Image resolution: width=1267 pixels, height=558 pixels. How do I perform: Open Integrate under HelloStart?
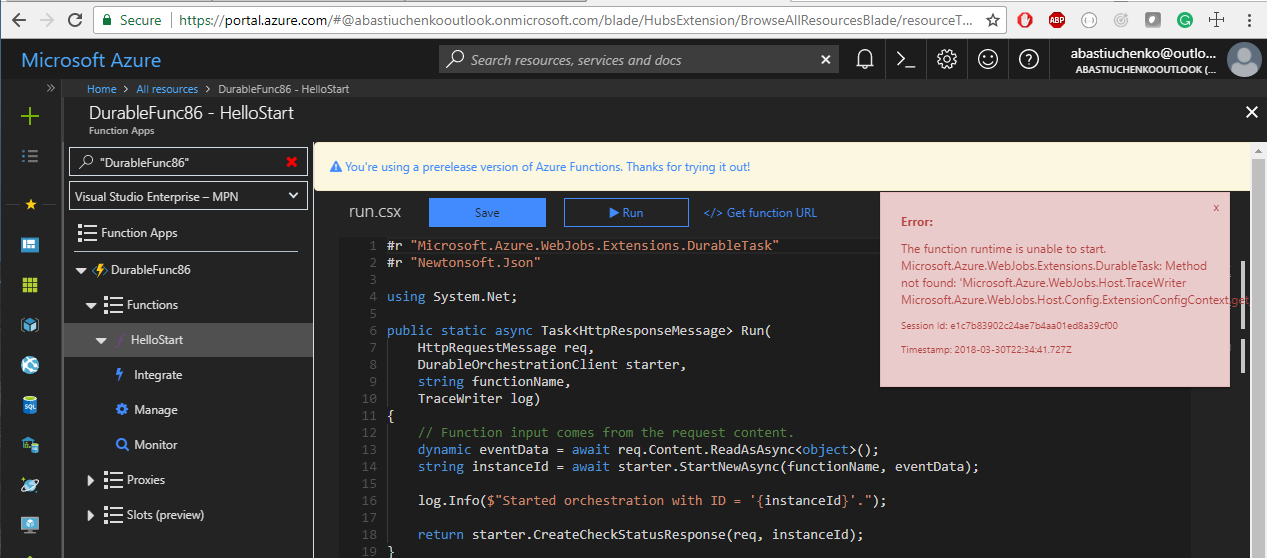pyautogui.click(x=158, y=375)
